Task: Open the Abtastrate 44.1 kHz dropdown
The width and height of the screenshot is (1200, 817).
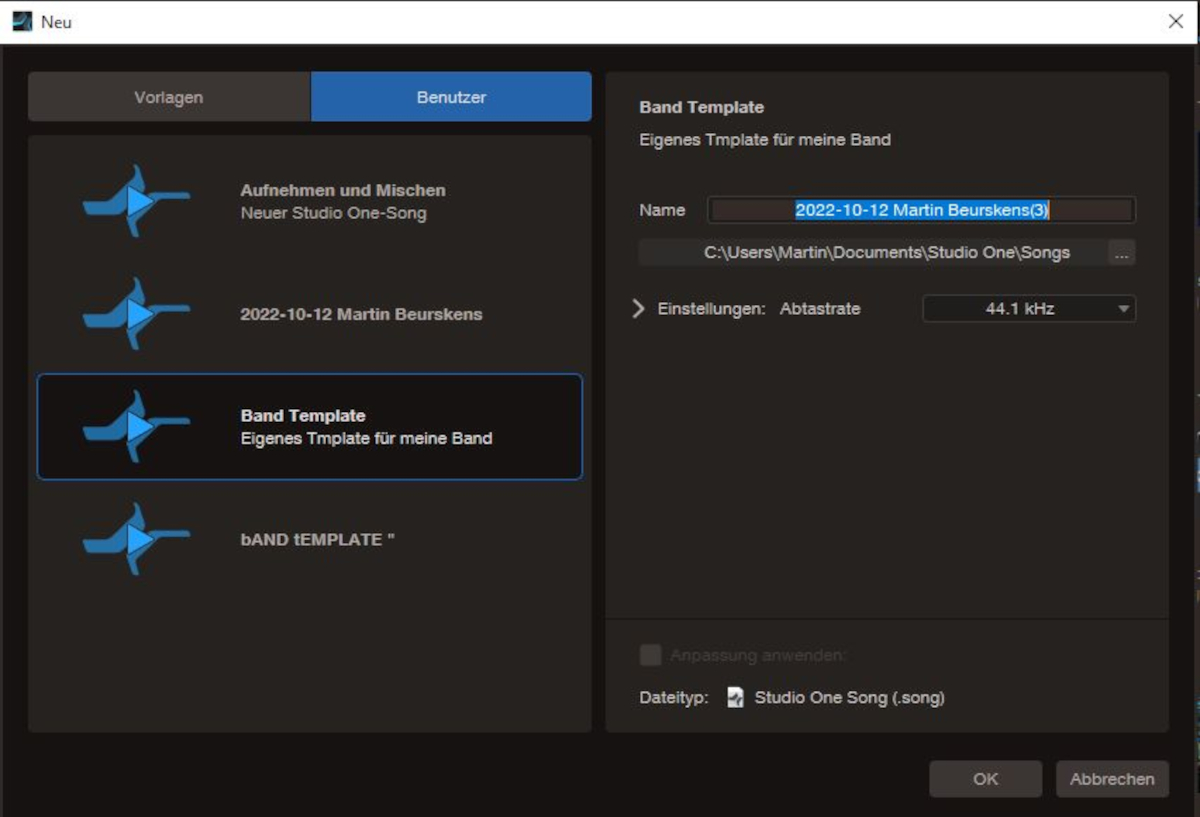Action: point(1029,309)
